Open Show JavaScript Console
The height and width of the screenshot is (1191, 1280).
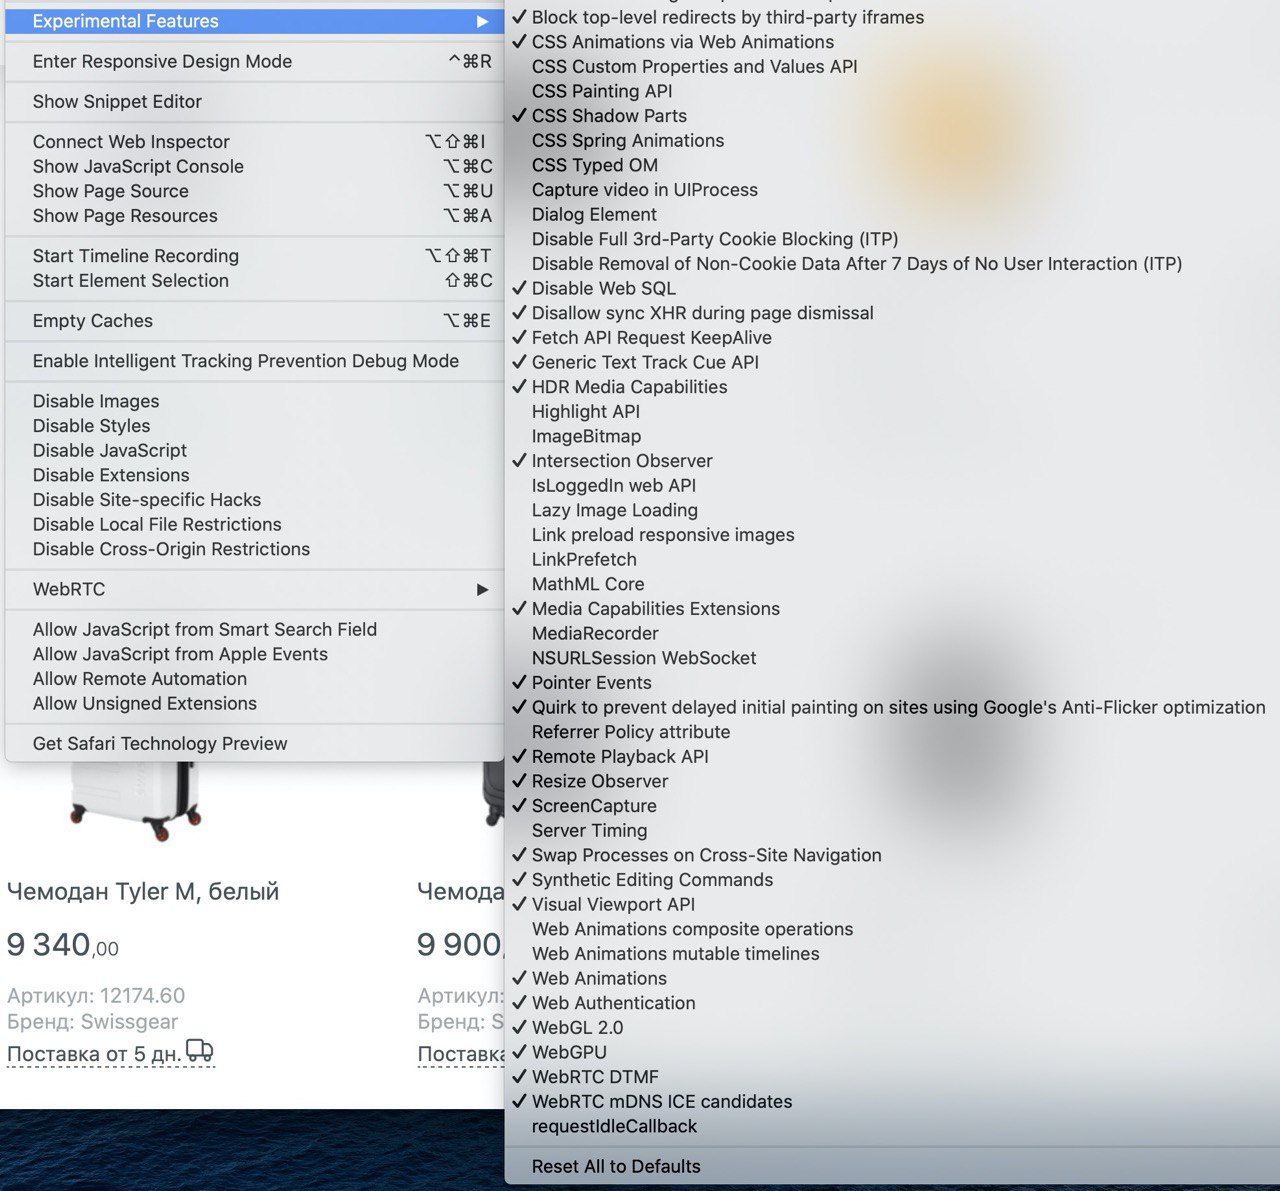tap(254, 166)
